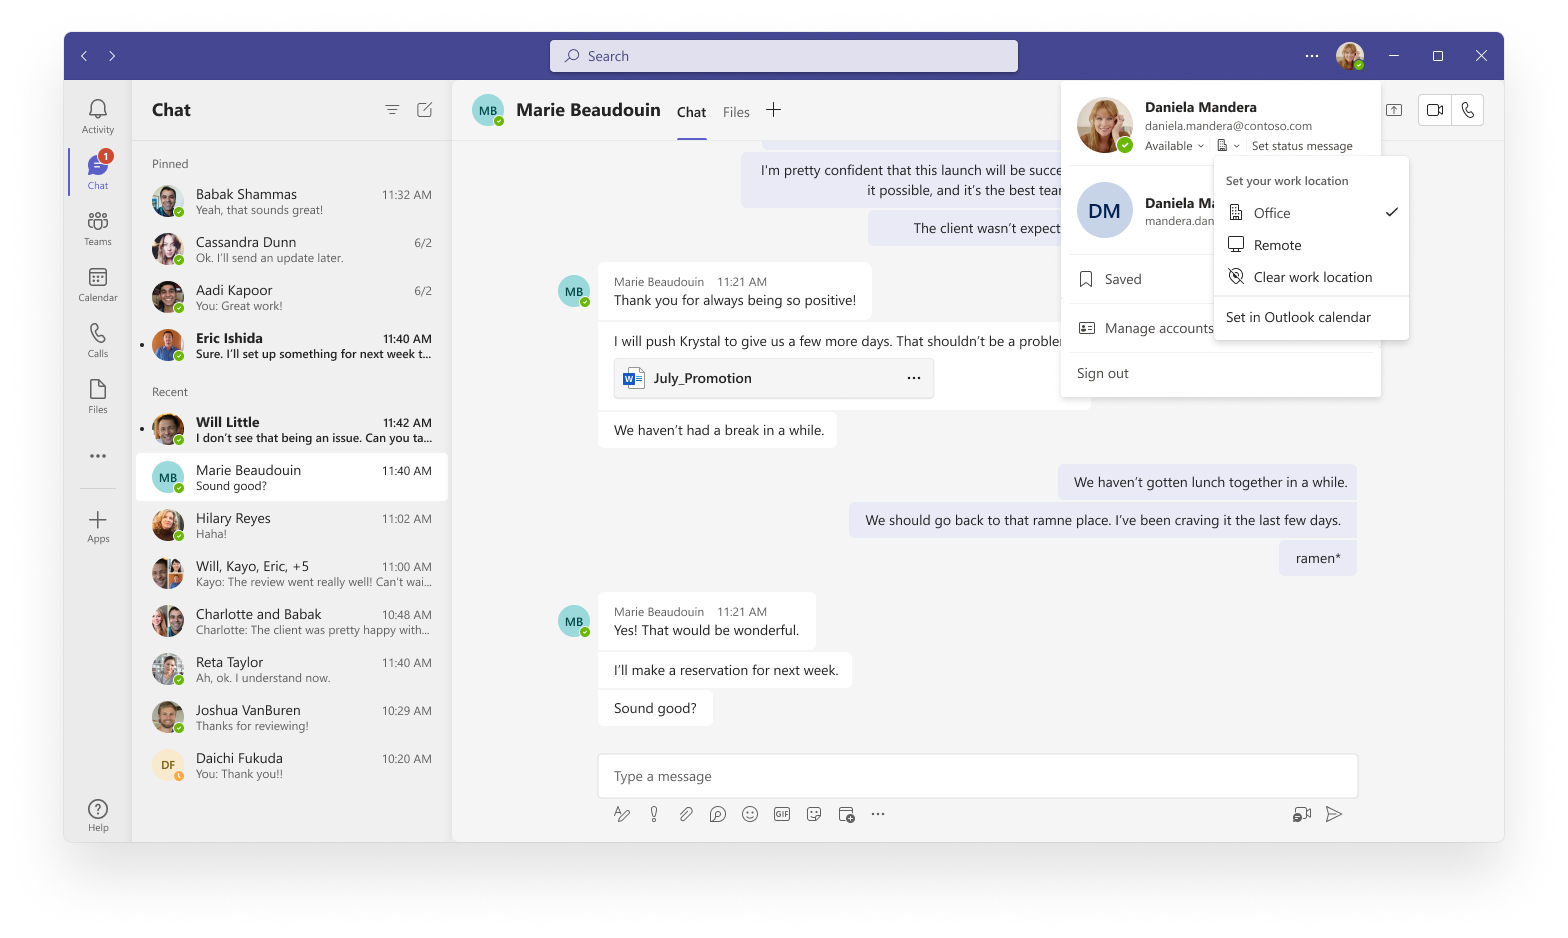1568x938 pixels.
Task: Switch to the Files tab
Action: tap(736, 112)
